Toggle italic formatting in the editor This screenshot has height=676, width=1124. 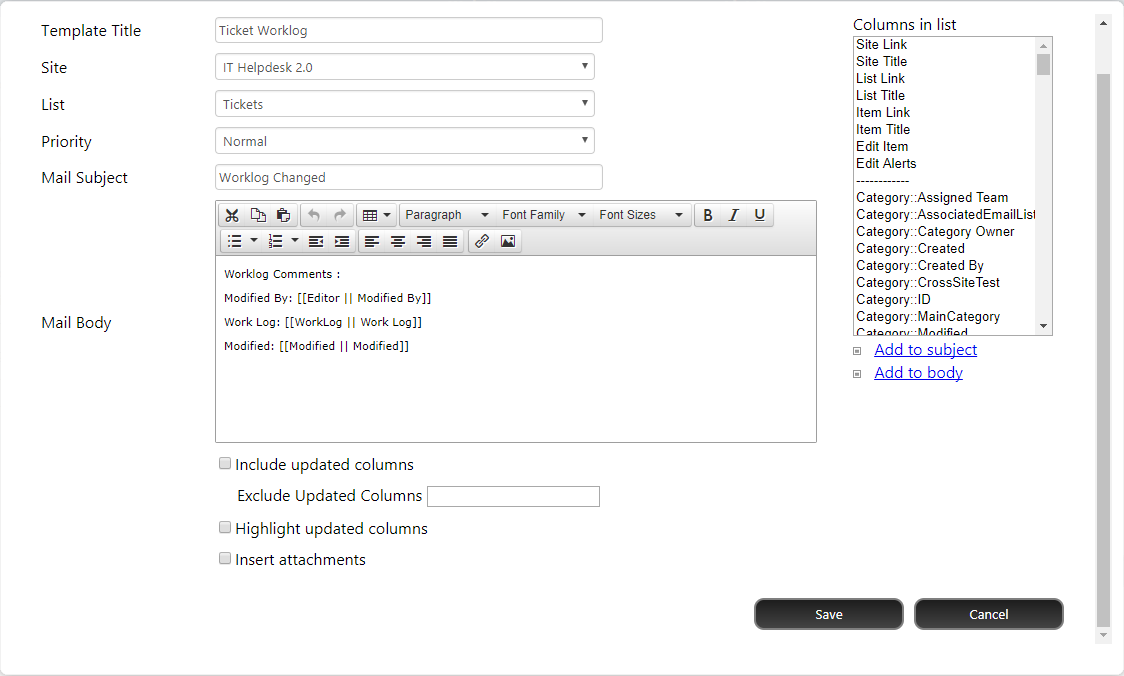[734, 215]
